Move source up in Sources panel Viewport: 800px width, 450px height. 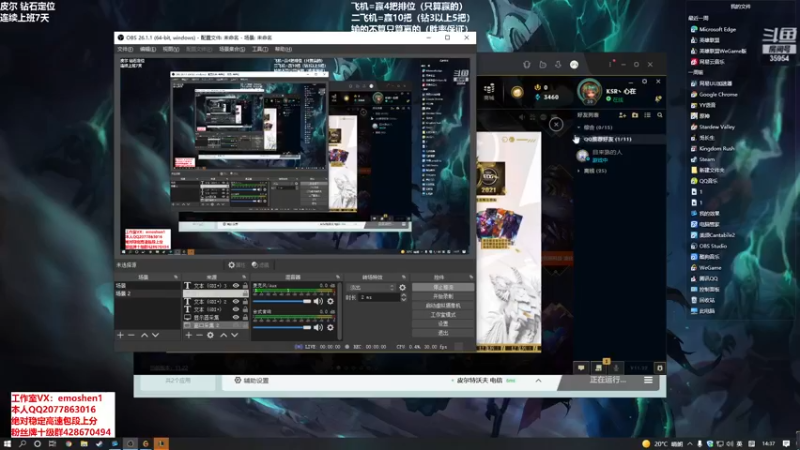223,335
